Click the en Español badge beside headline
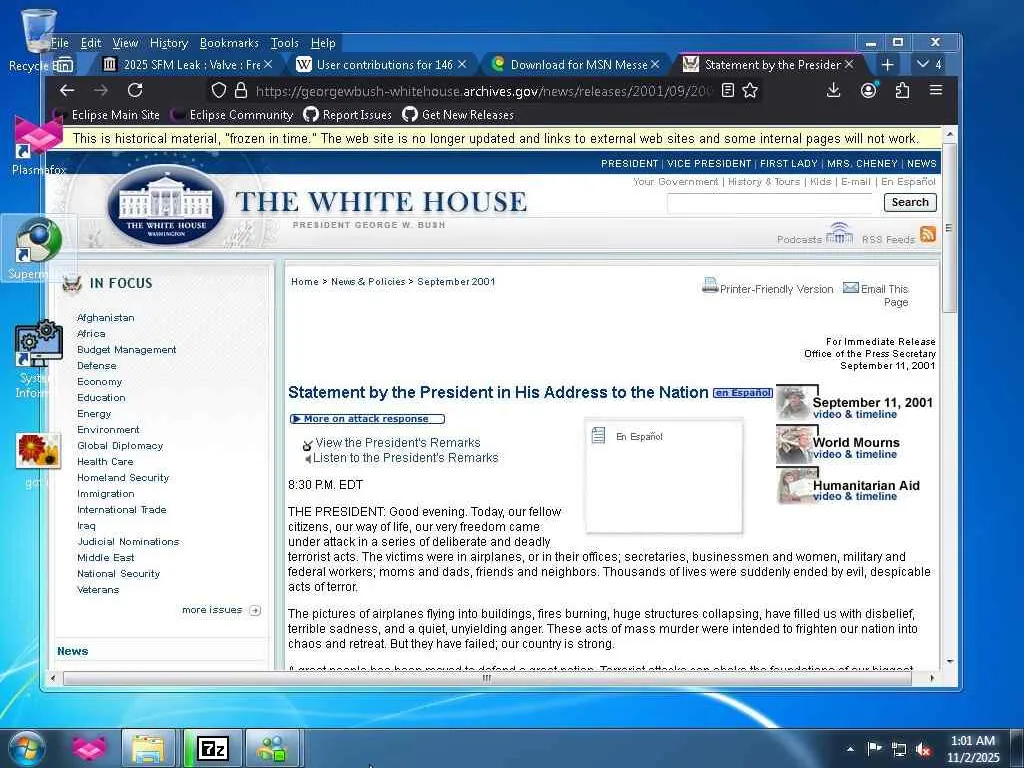The image size is (1024, 768). click(x=743, y=392)
